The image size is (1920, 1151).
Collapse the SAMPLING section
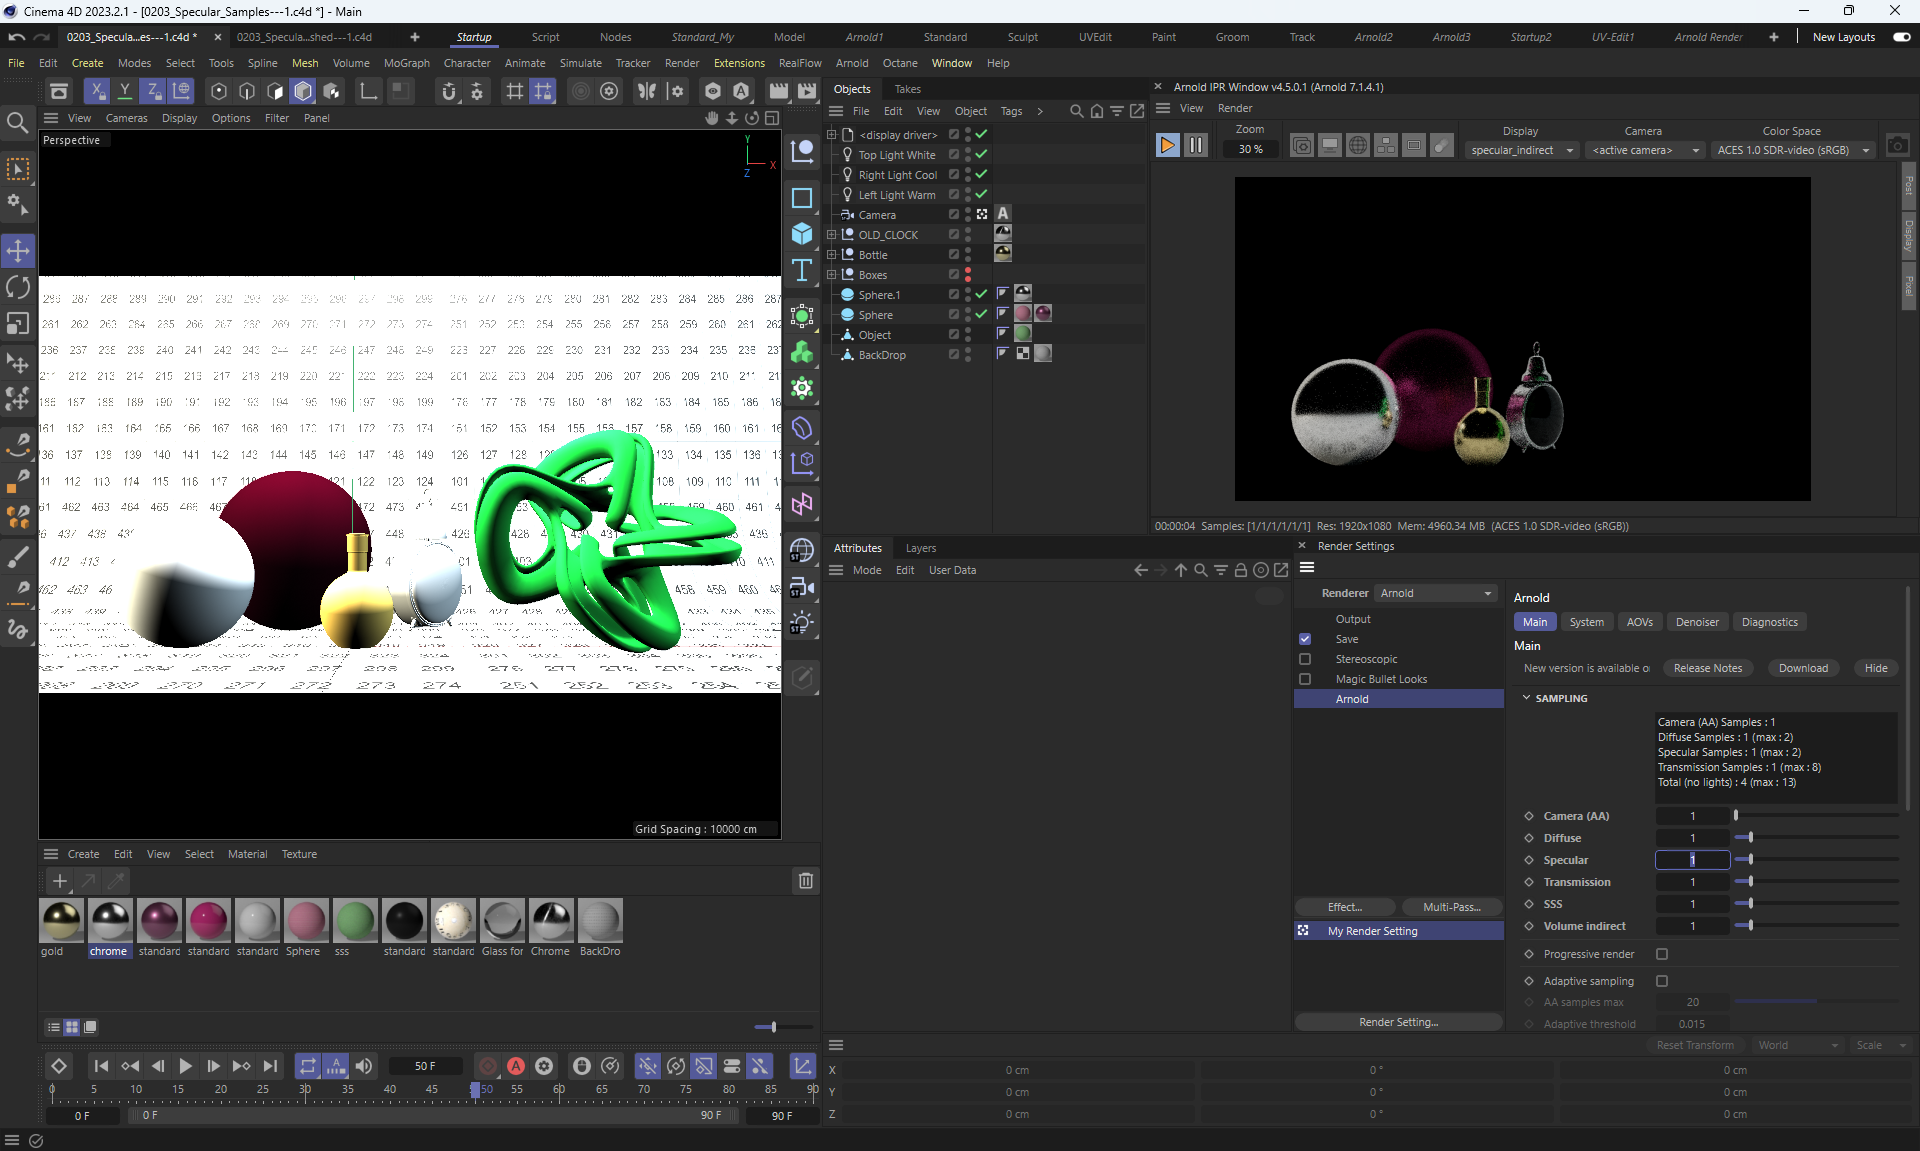coord(1527,698)
